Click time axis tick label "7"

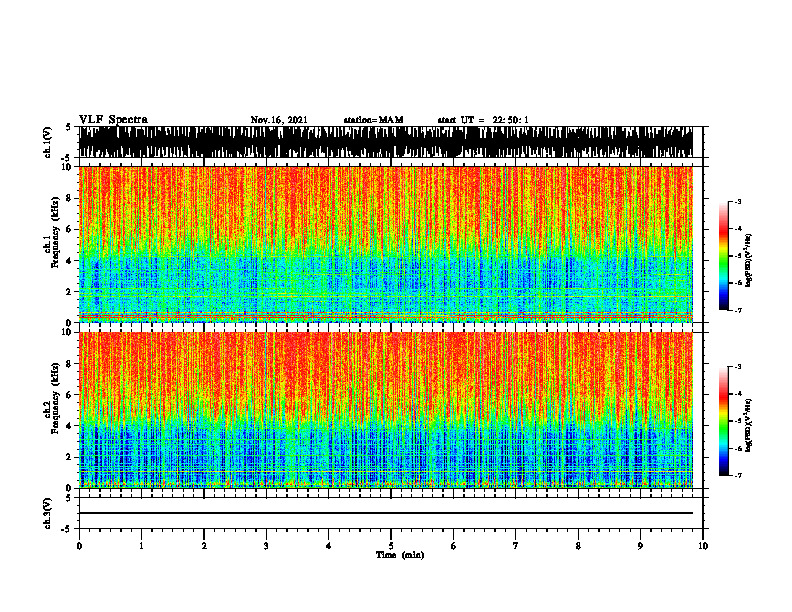(x=516, y=546)
